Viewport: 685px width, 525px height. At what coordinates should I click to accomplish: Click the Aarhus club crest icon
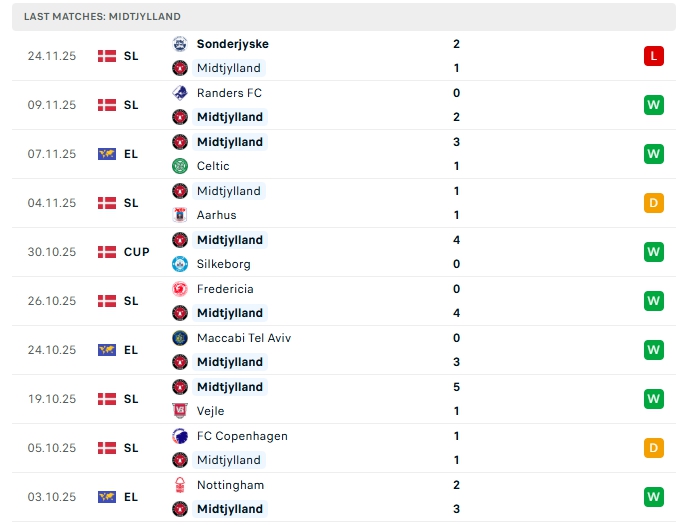point(180,215)
